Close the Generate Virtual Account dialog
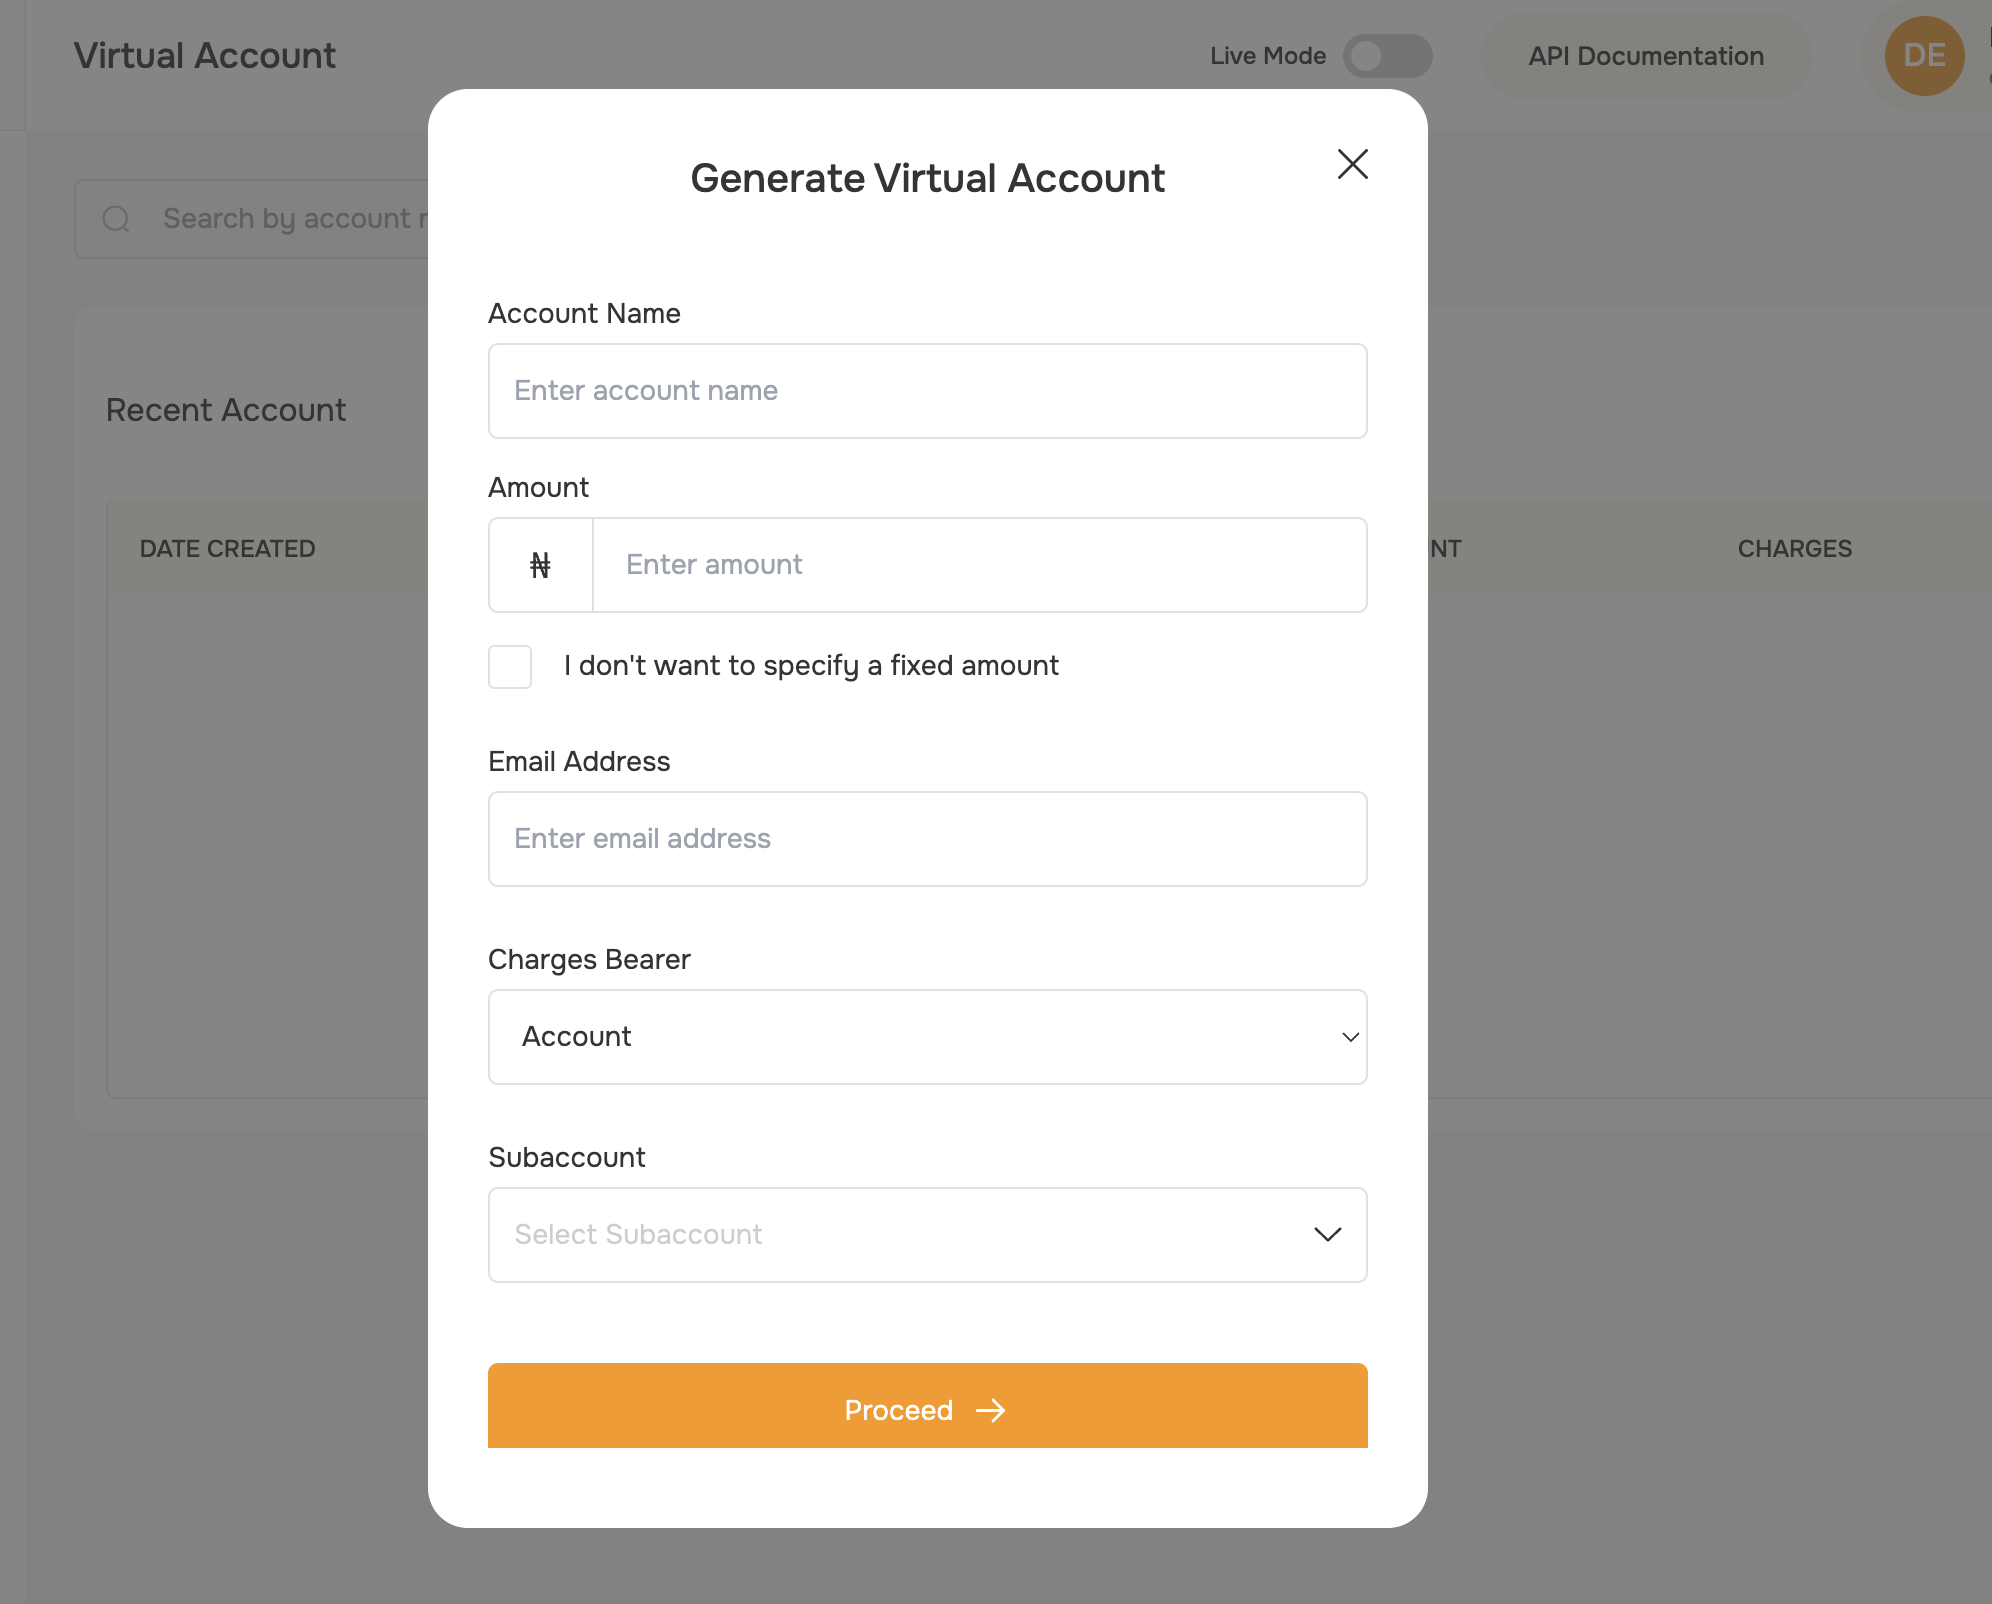Viewport: 1992px width, 1604px height. click(x=1352, y=164)
